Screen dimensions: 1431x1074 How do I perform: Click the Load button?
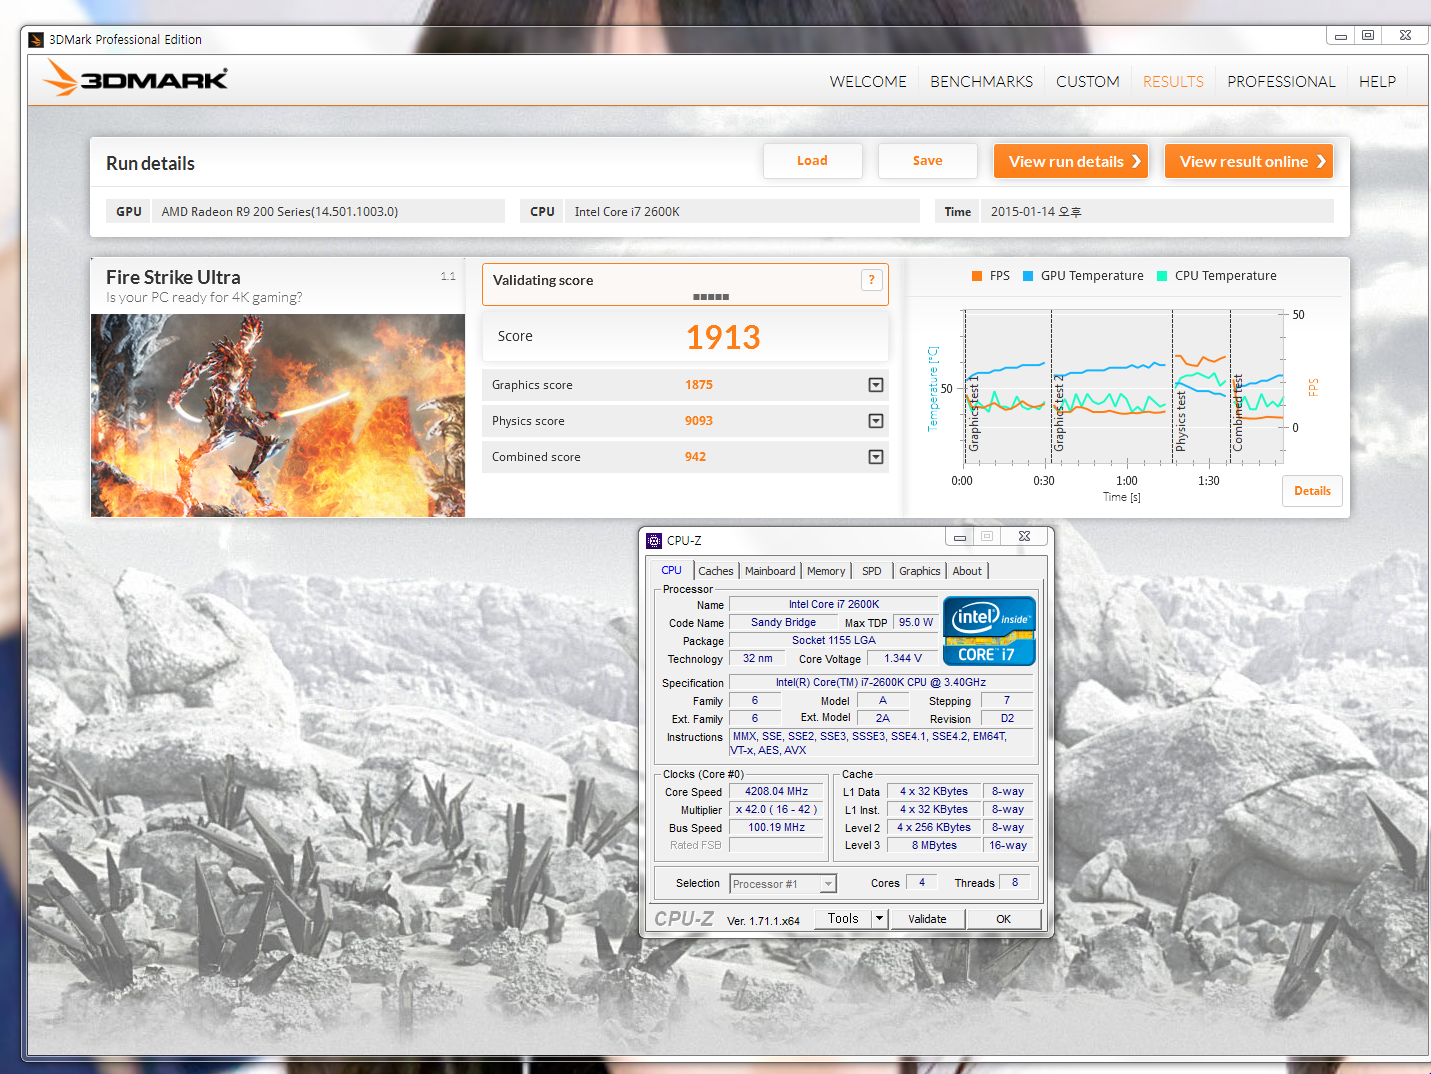(x=812, y=161)
